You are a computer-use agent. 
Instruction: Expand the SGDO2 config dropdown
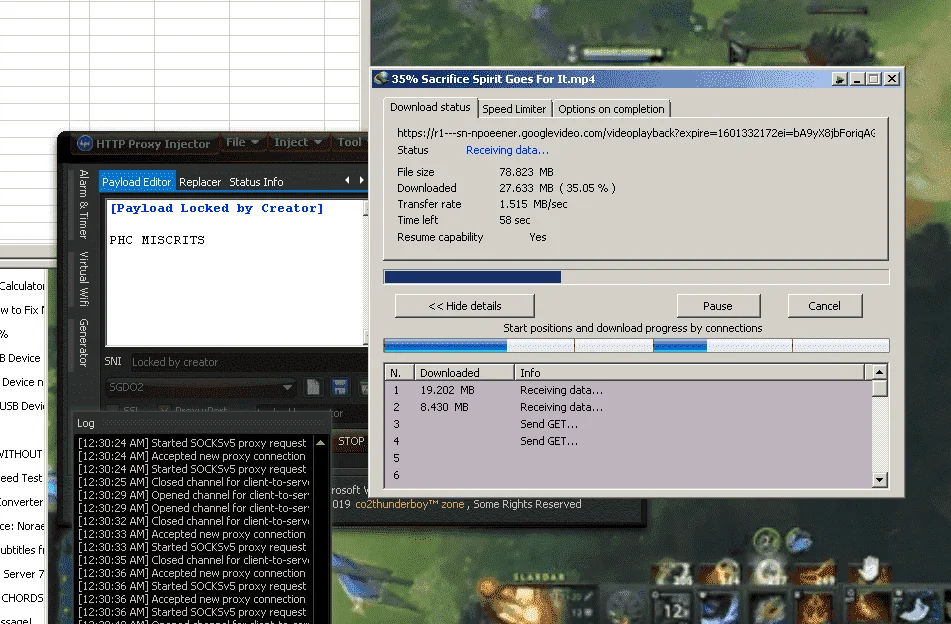pos(287,387)
